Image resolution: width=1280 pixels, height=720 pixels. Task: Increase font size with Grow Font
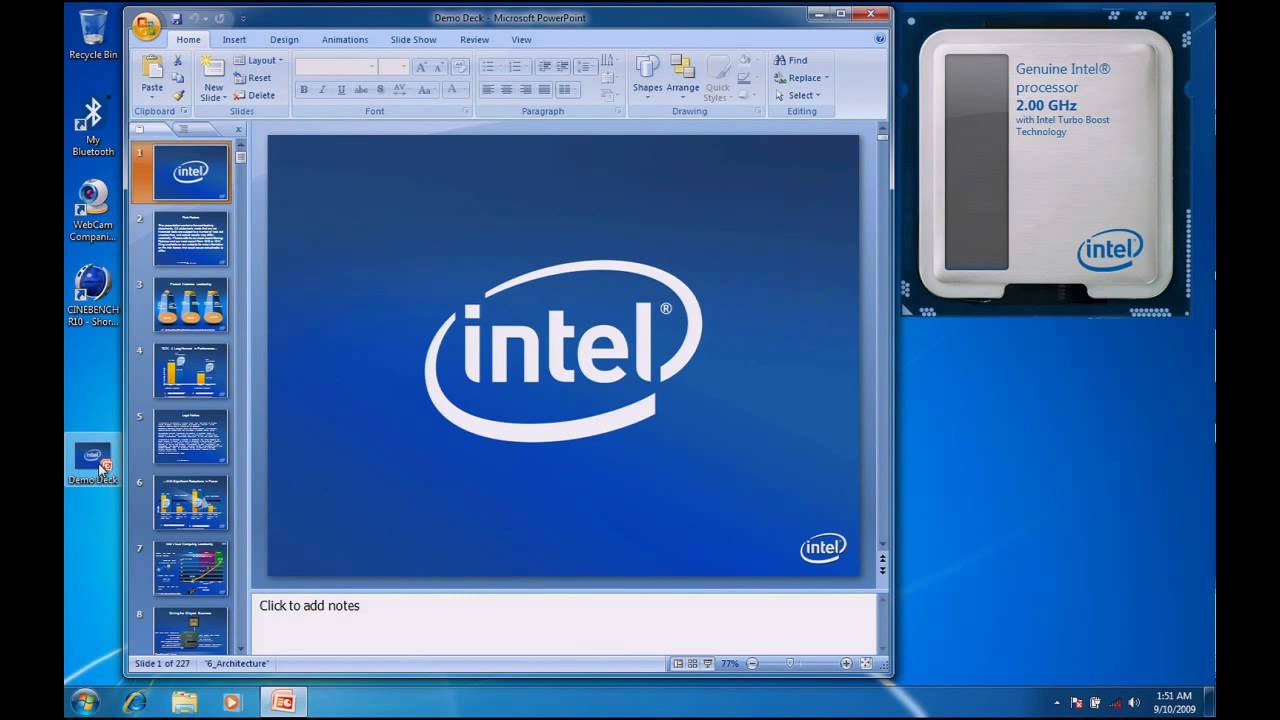coord(421,67)
